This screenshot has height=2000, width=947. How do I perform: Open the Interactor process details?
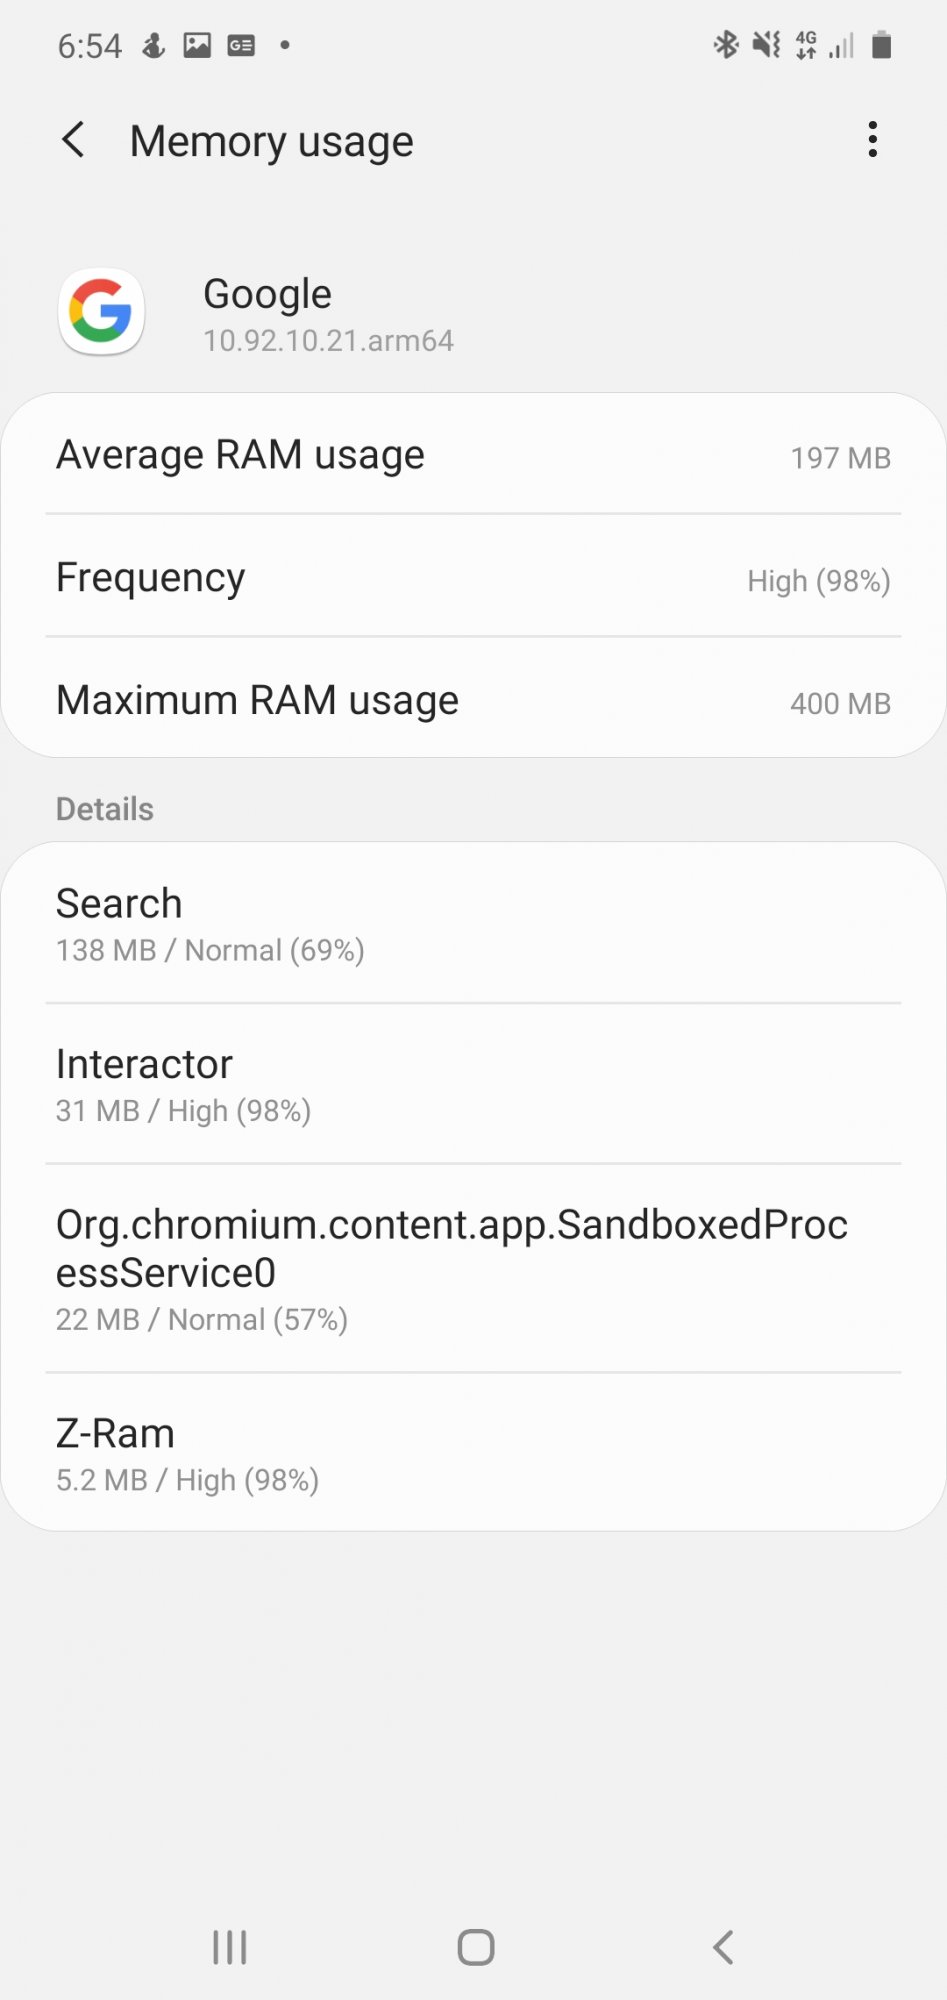click(x=473, y=1084)
